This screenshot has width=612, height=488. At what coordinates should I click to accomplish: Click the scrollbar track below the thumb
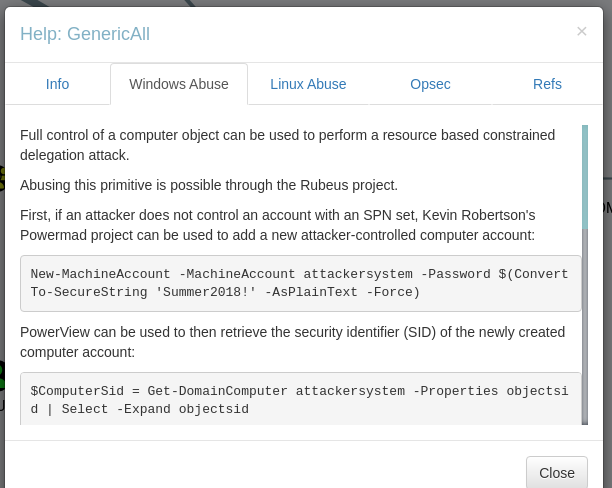point(585,330)
